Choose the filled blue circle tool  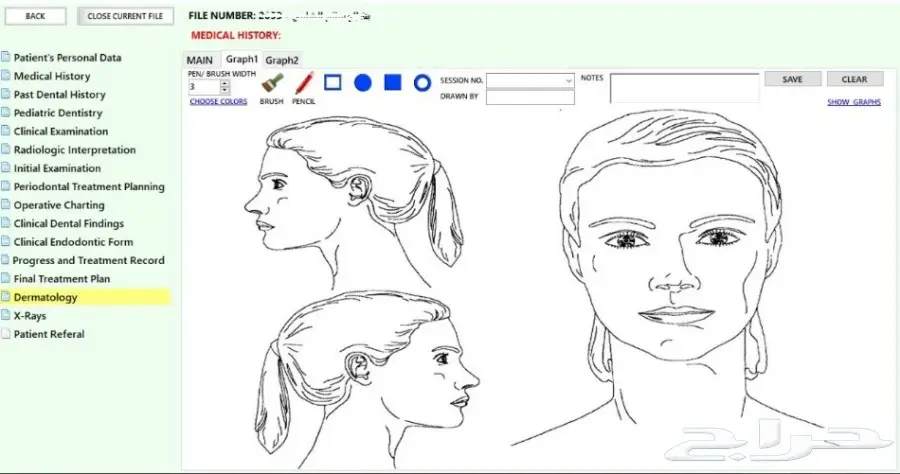click(x=363, y=82)
